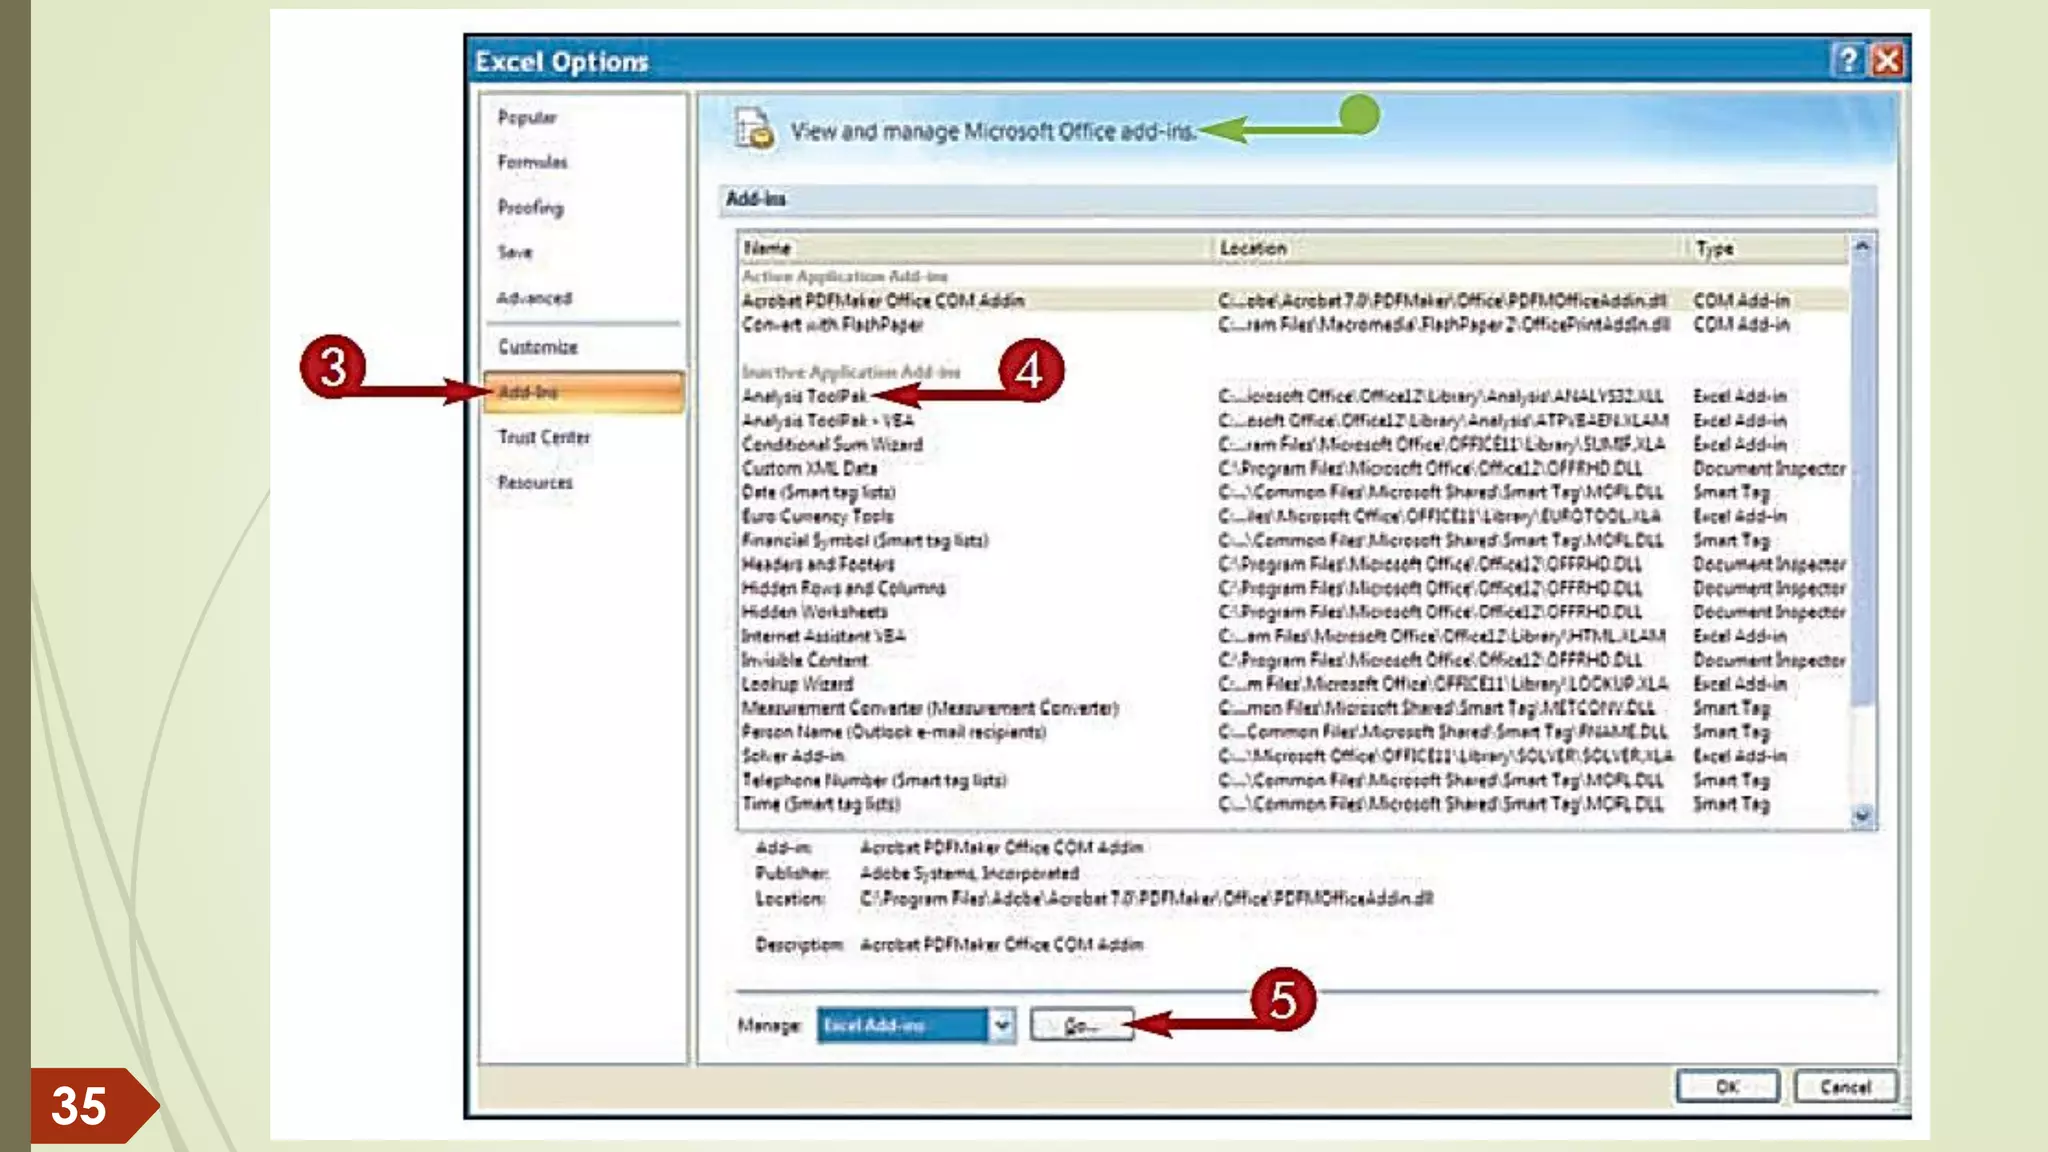Select the Solver Add-in entry

click(x=793, y=756)
